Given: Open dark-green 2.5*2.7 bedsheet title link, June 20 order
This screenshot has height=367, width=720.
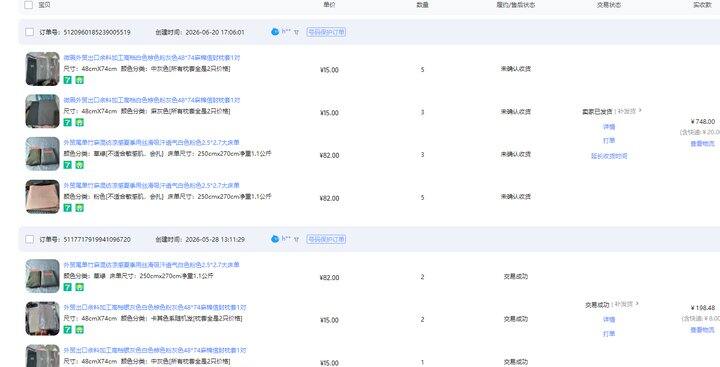Looking at the screenshot, I should pos(152,142).
